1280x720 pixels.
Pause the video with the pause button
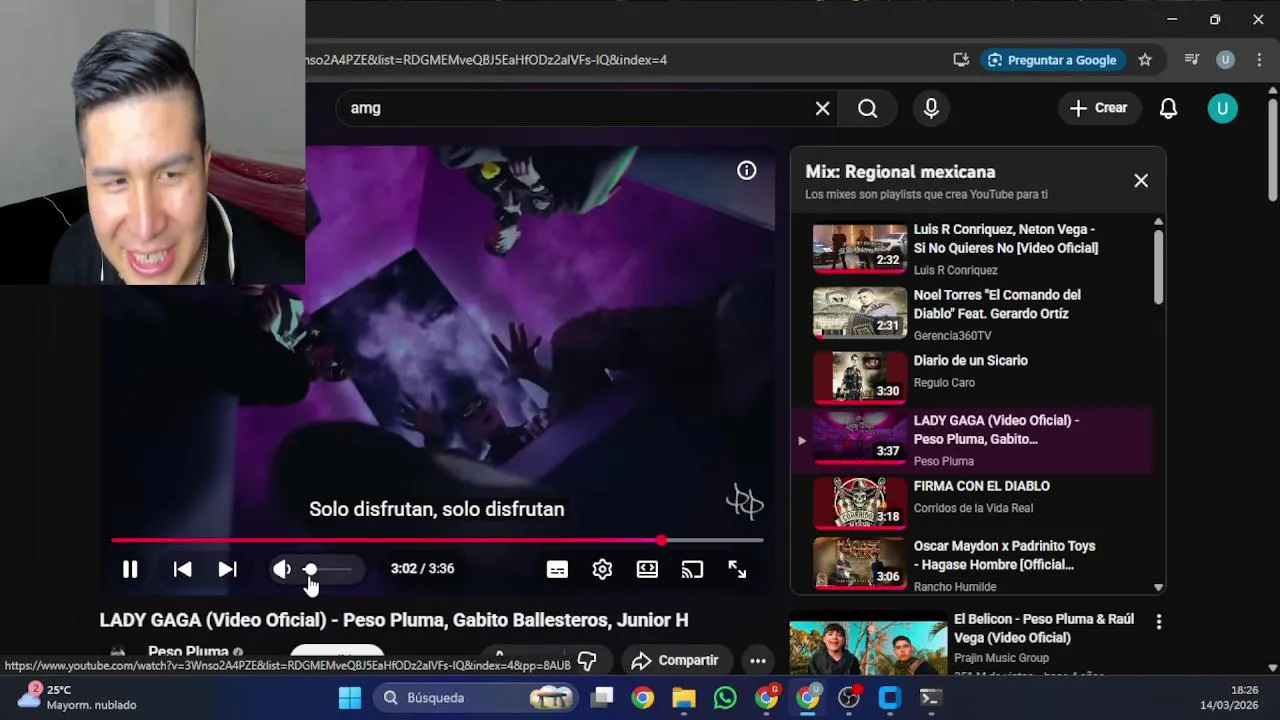point(130,569)
